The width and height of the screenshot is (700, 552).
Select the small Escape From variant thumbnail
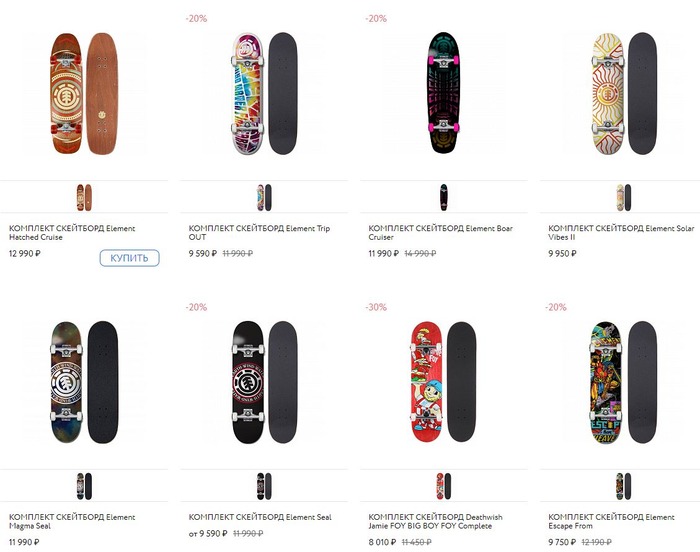[623, 487]
